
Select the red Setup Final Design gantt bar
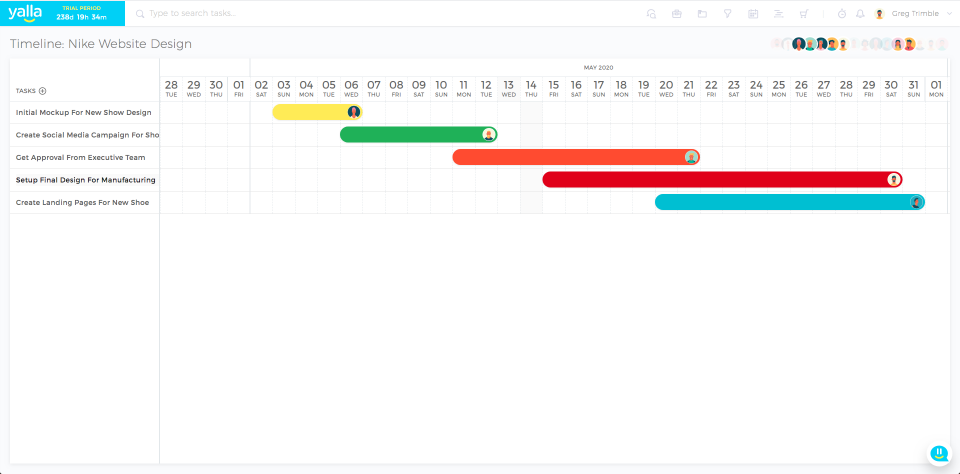[x=722, y=179]
